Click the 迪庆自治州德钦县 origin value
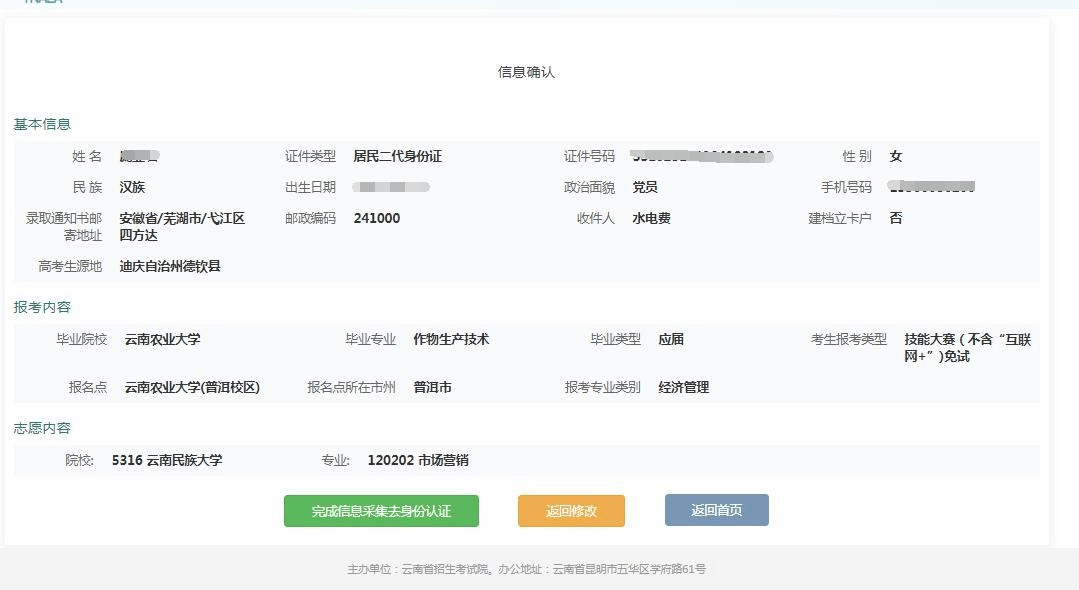This screenshot has height=590, width=1079. click(x=170, y=266)
